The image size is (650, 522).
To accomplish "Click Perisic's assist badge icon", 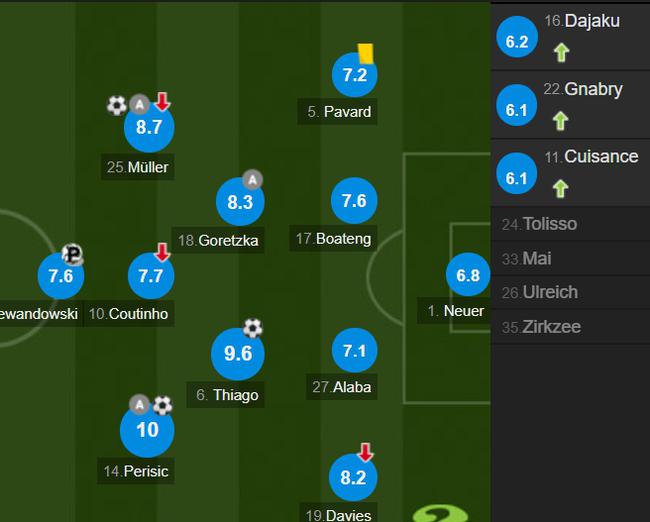I will click(x=140, y=404).
